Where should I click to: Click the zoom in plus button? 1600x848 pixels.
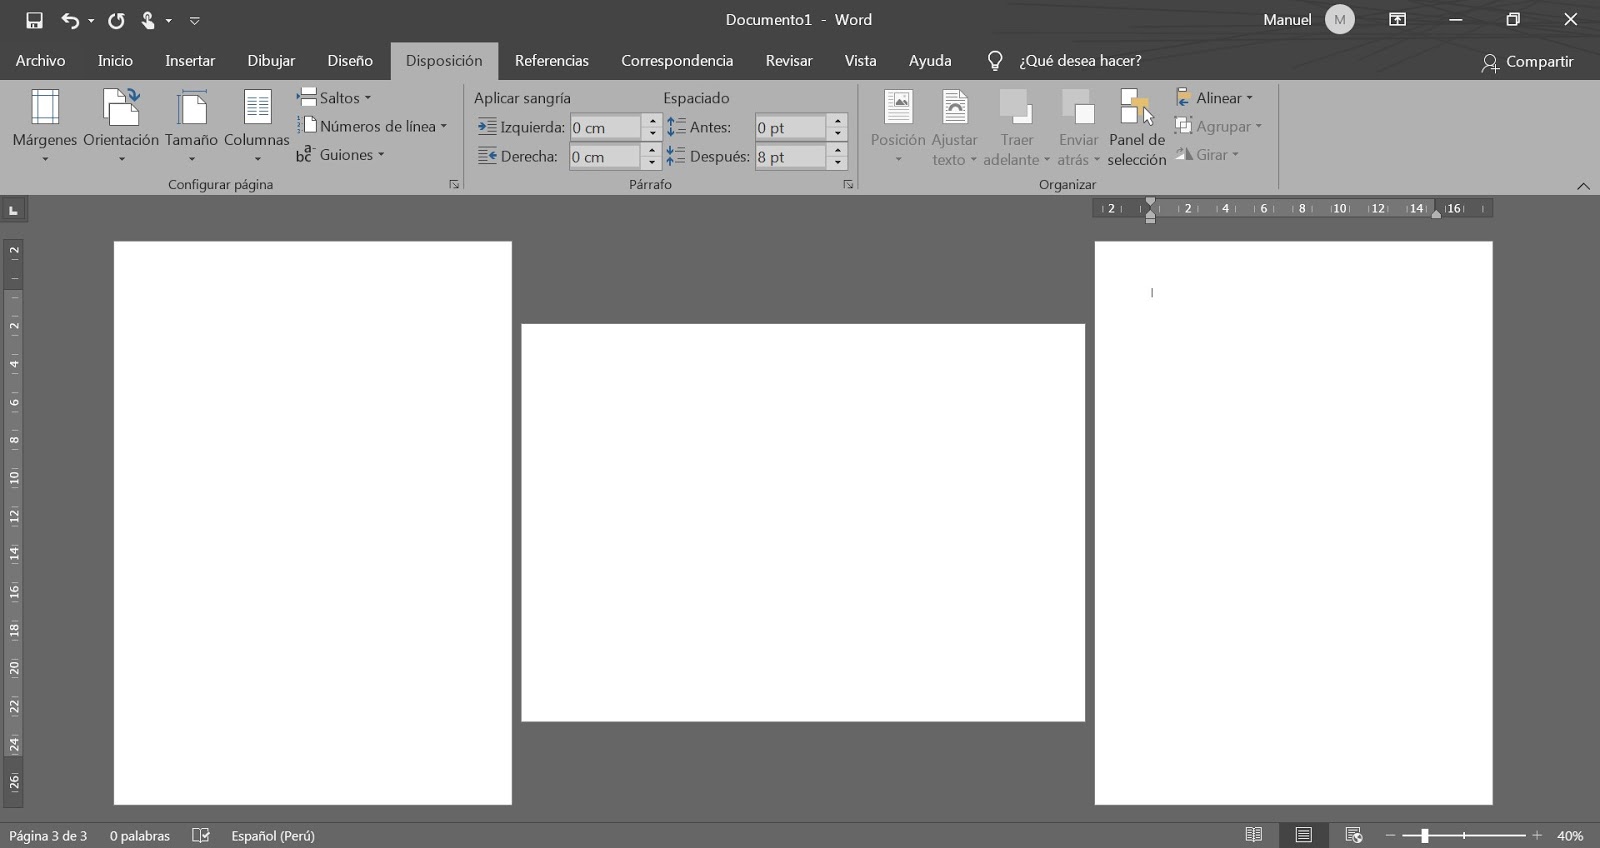click(x=1537, y=836)
